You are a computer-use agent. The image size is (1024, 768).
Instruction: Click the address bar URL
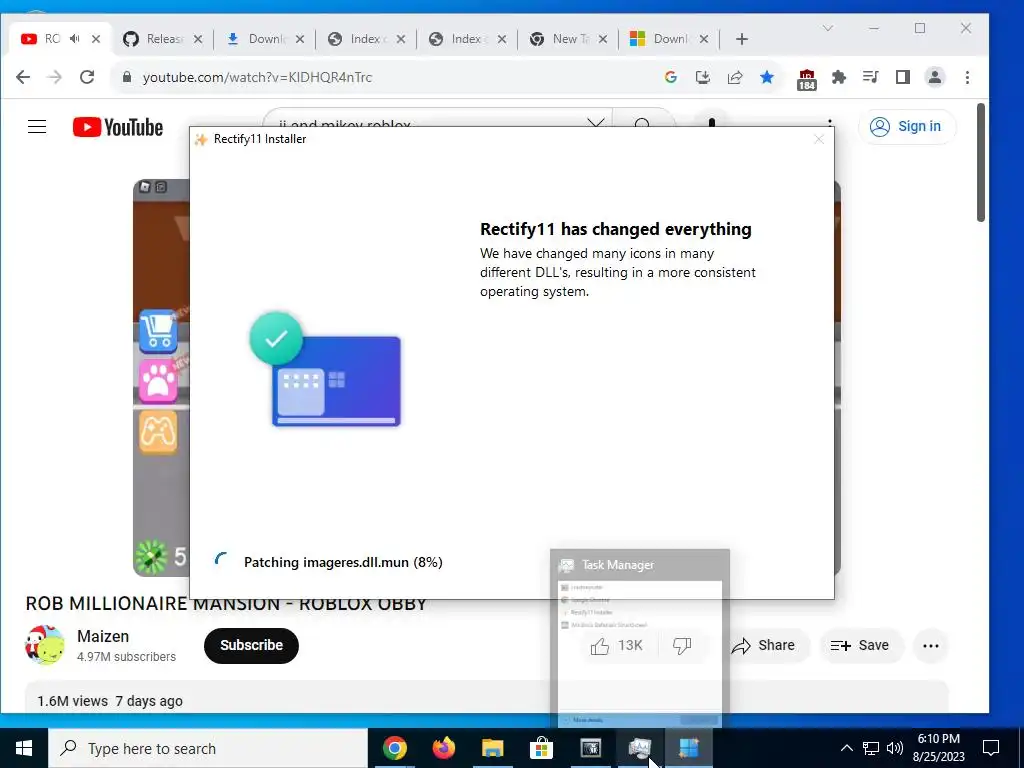pyautogui.click(x=257, y=77)
